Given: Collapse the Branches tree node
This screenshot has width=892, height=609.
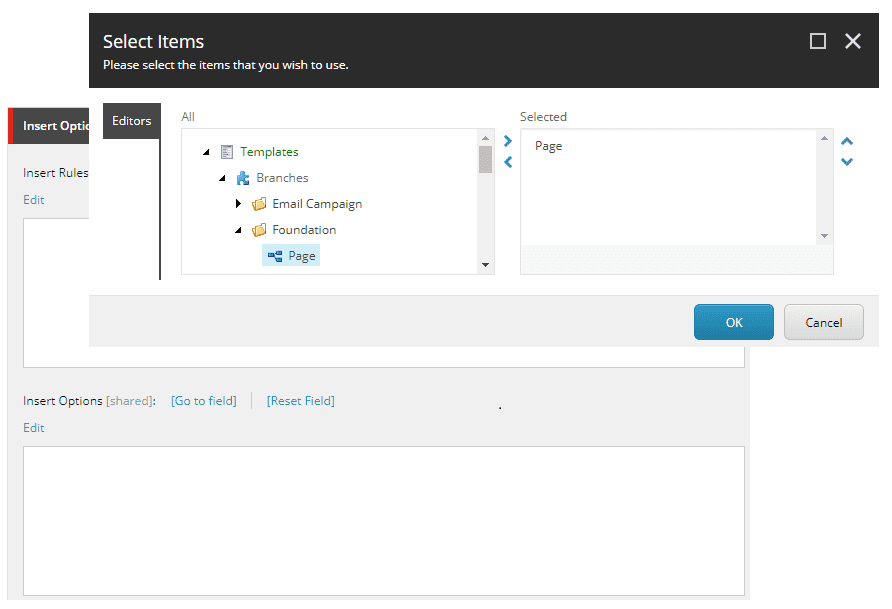Looking at the screenshot, I should [222, 178].
